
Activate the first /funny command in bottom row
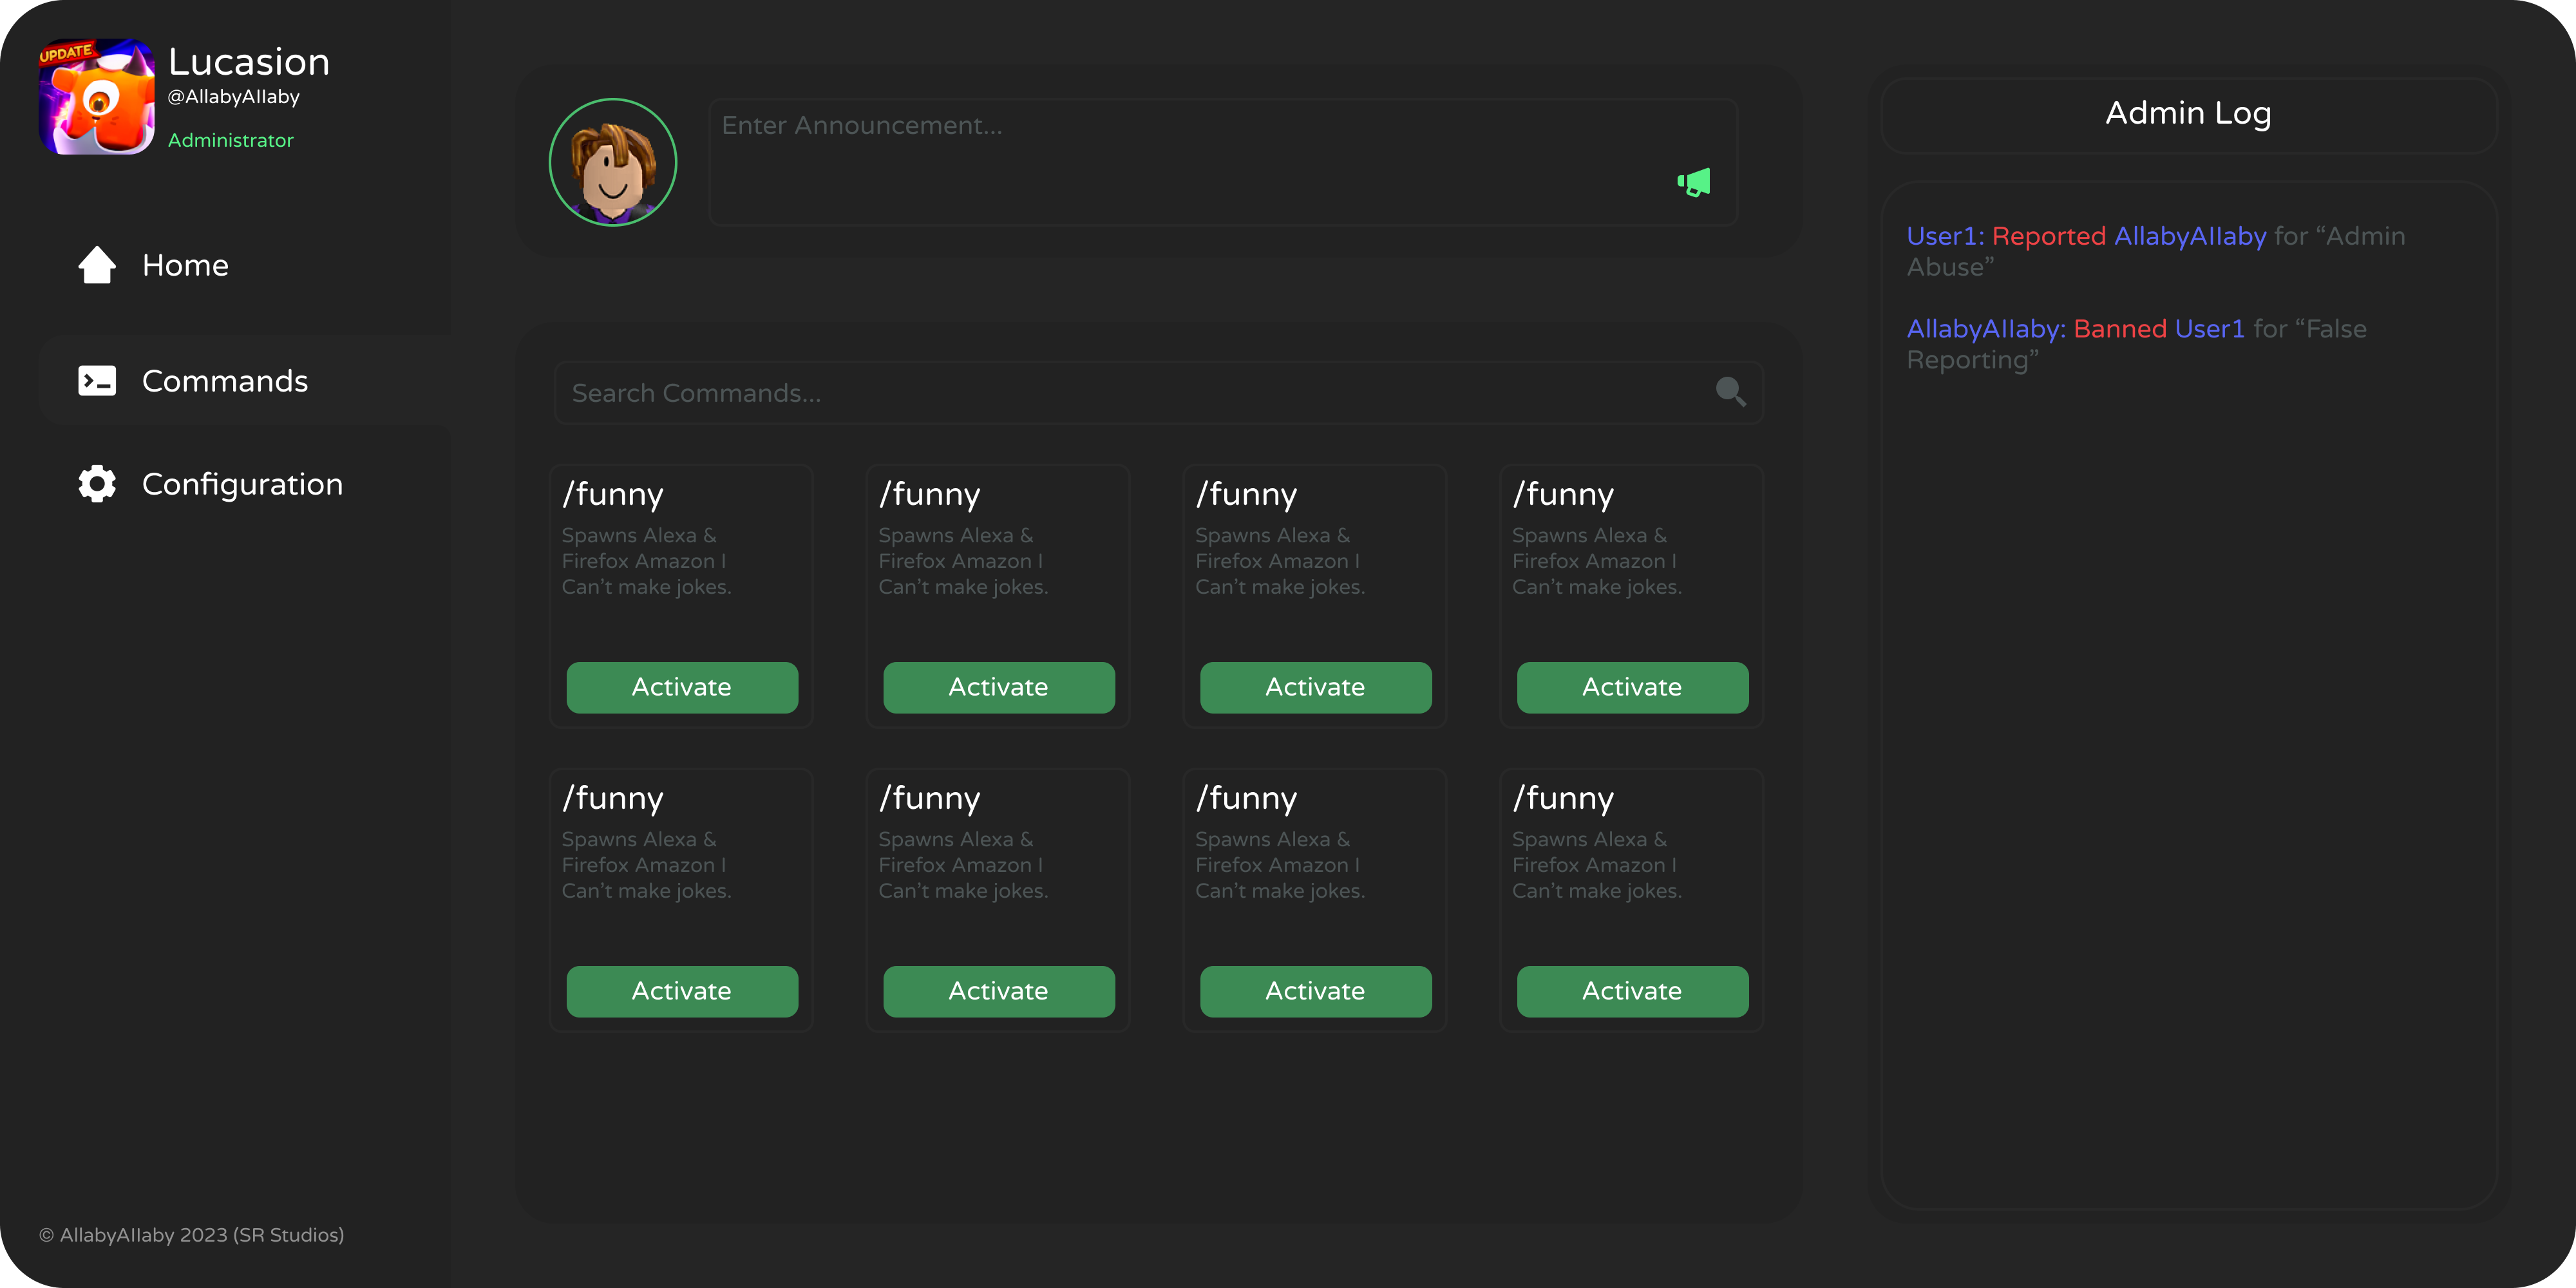[682, 991]
